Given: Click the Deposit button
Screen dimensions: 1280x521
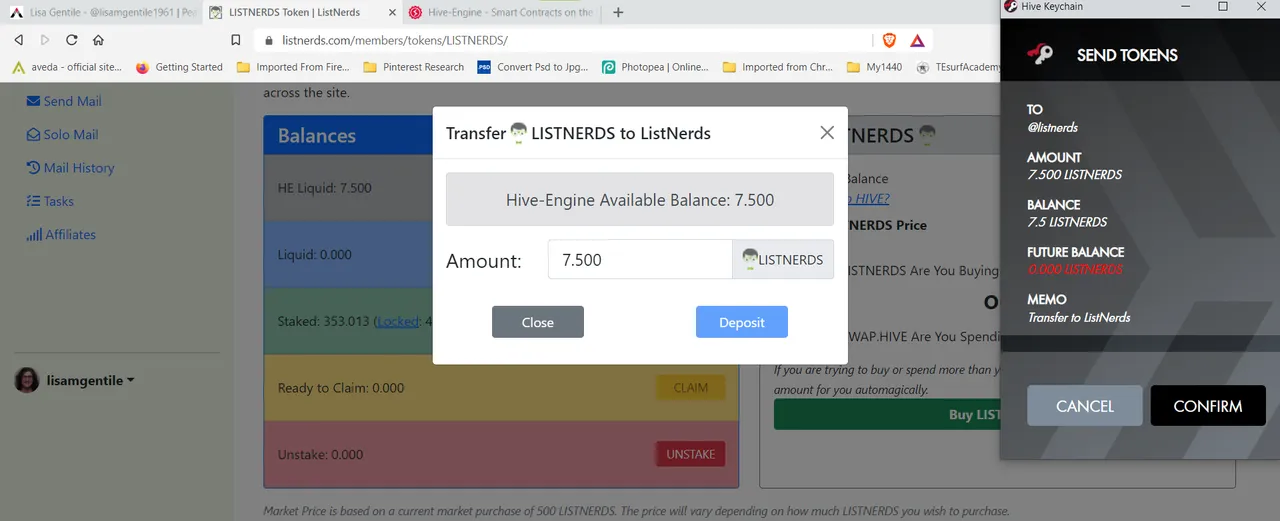Looking at the screenshot, I should [x=742, y=322].
